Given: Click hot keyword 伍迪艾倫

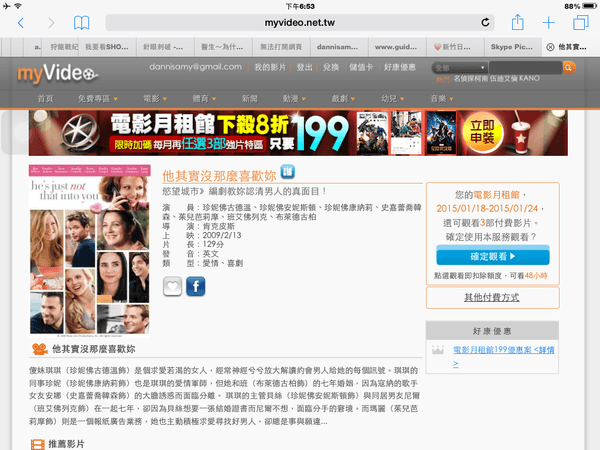Looking at the screenshot, I should coord(504,79).
